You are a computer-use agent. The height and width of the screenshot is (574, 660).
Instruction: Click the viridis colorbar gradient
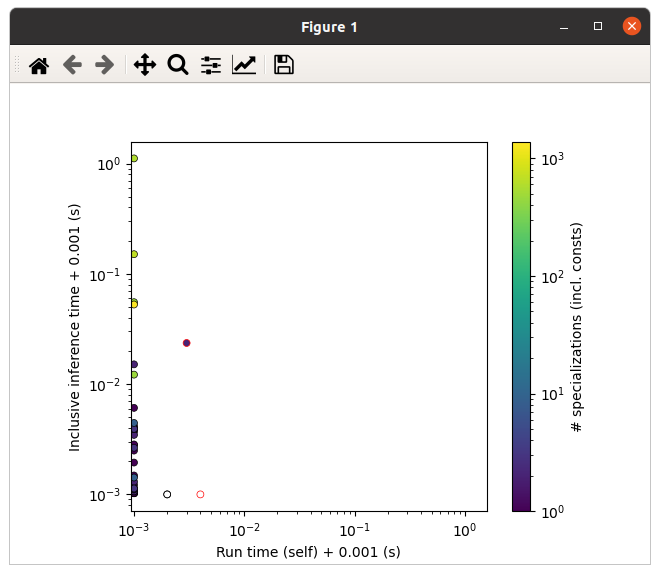tap(521, 327)
